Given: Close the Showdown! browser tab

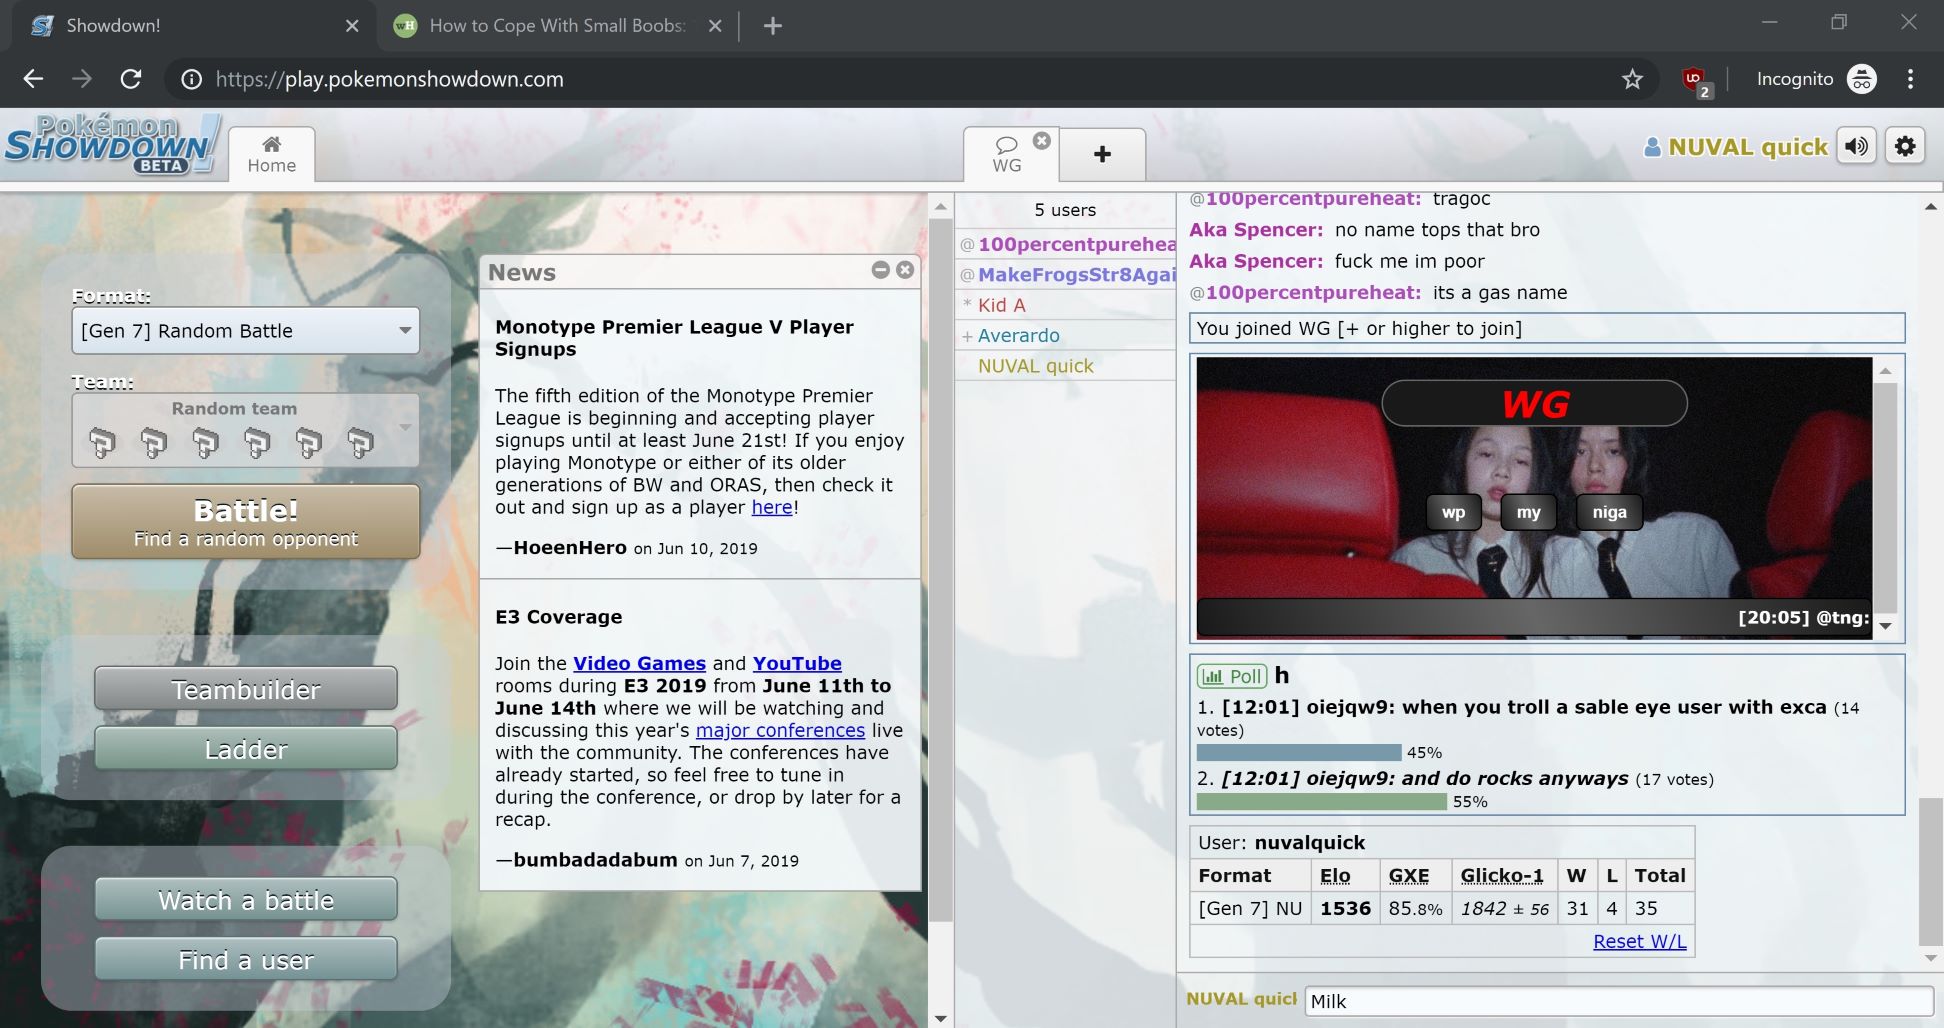Looking at the screenshot, I should (x=352, y=26).
